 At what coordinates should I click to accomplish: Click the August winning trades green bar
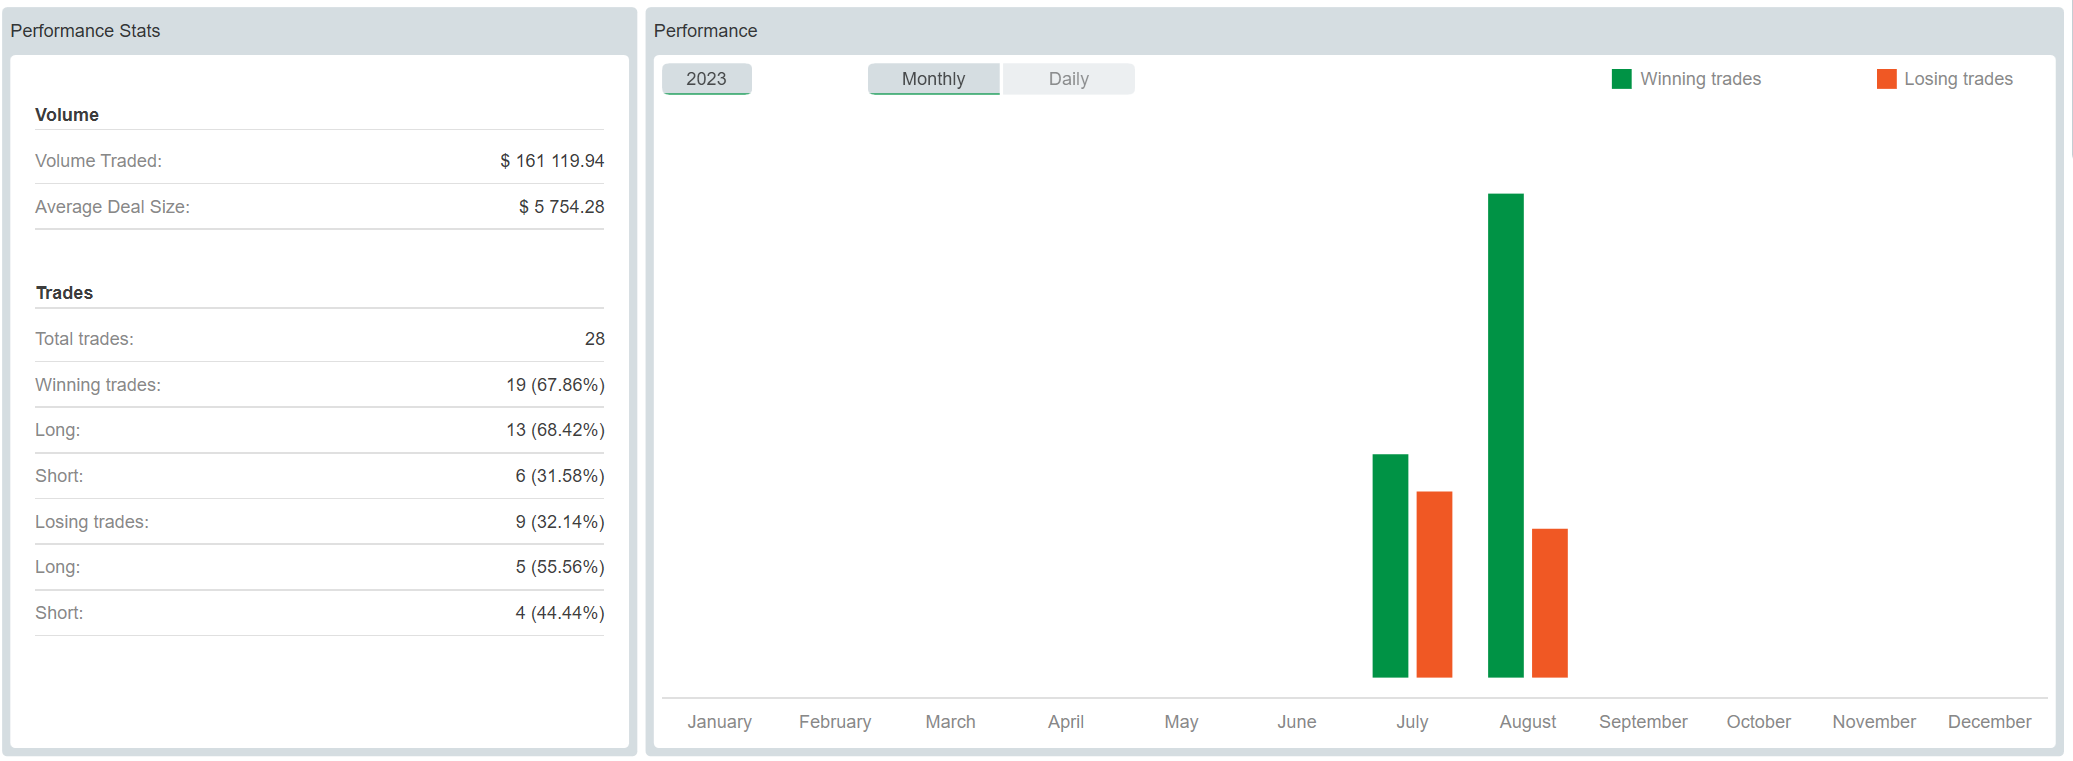pos(1506,435)
